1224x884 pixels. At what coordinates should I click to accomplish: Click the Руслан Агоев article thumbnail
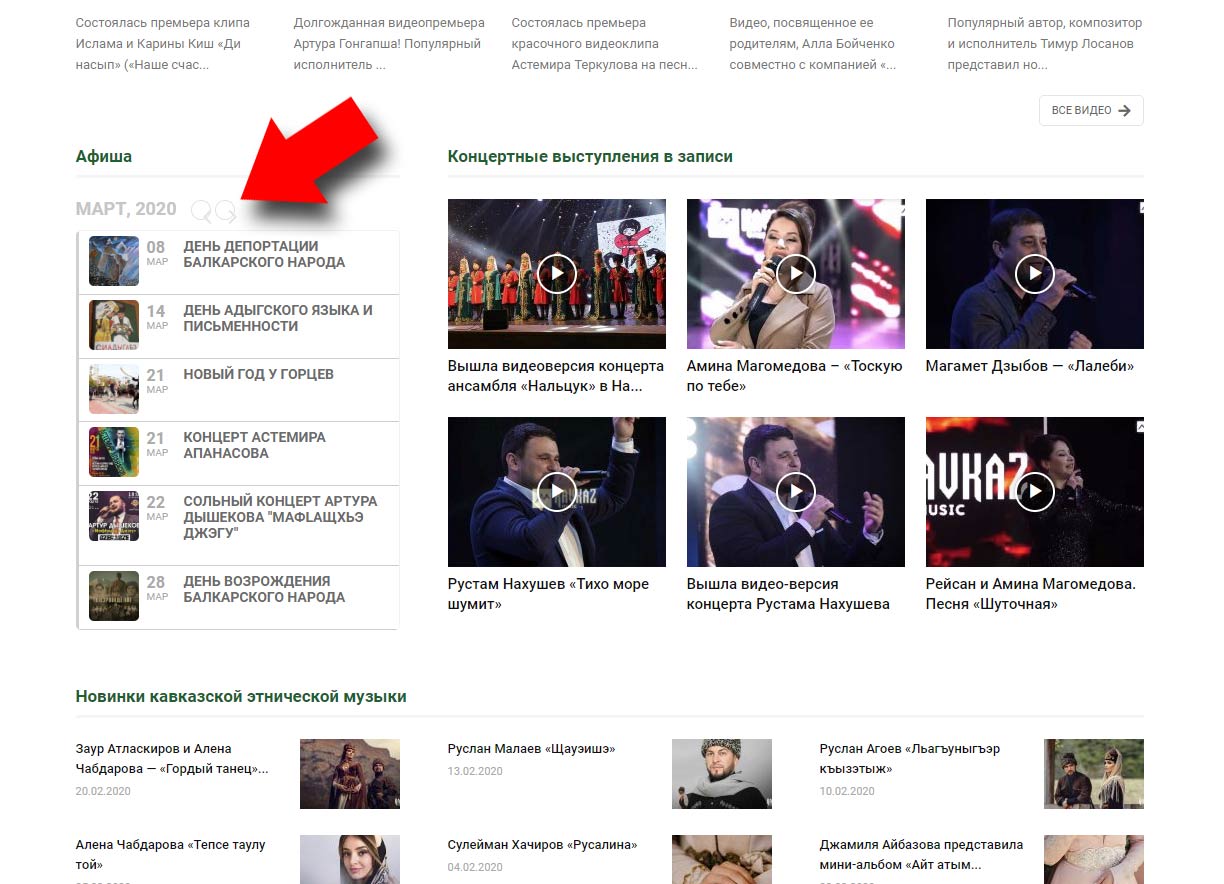click(1094, 774)
